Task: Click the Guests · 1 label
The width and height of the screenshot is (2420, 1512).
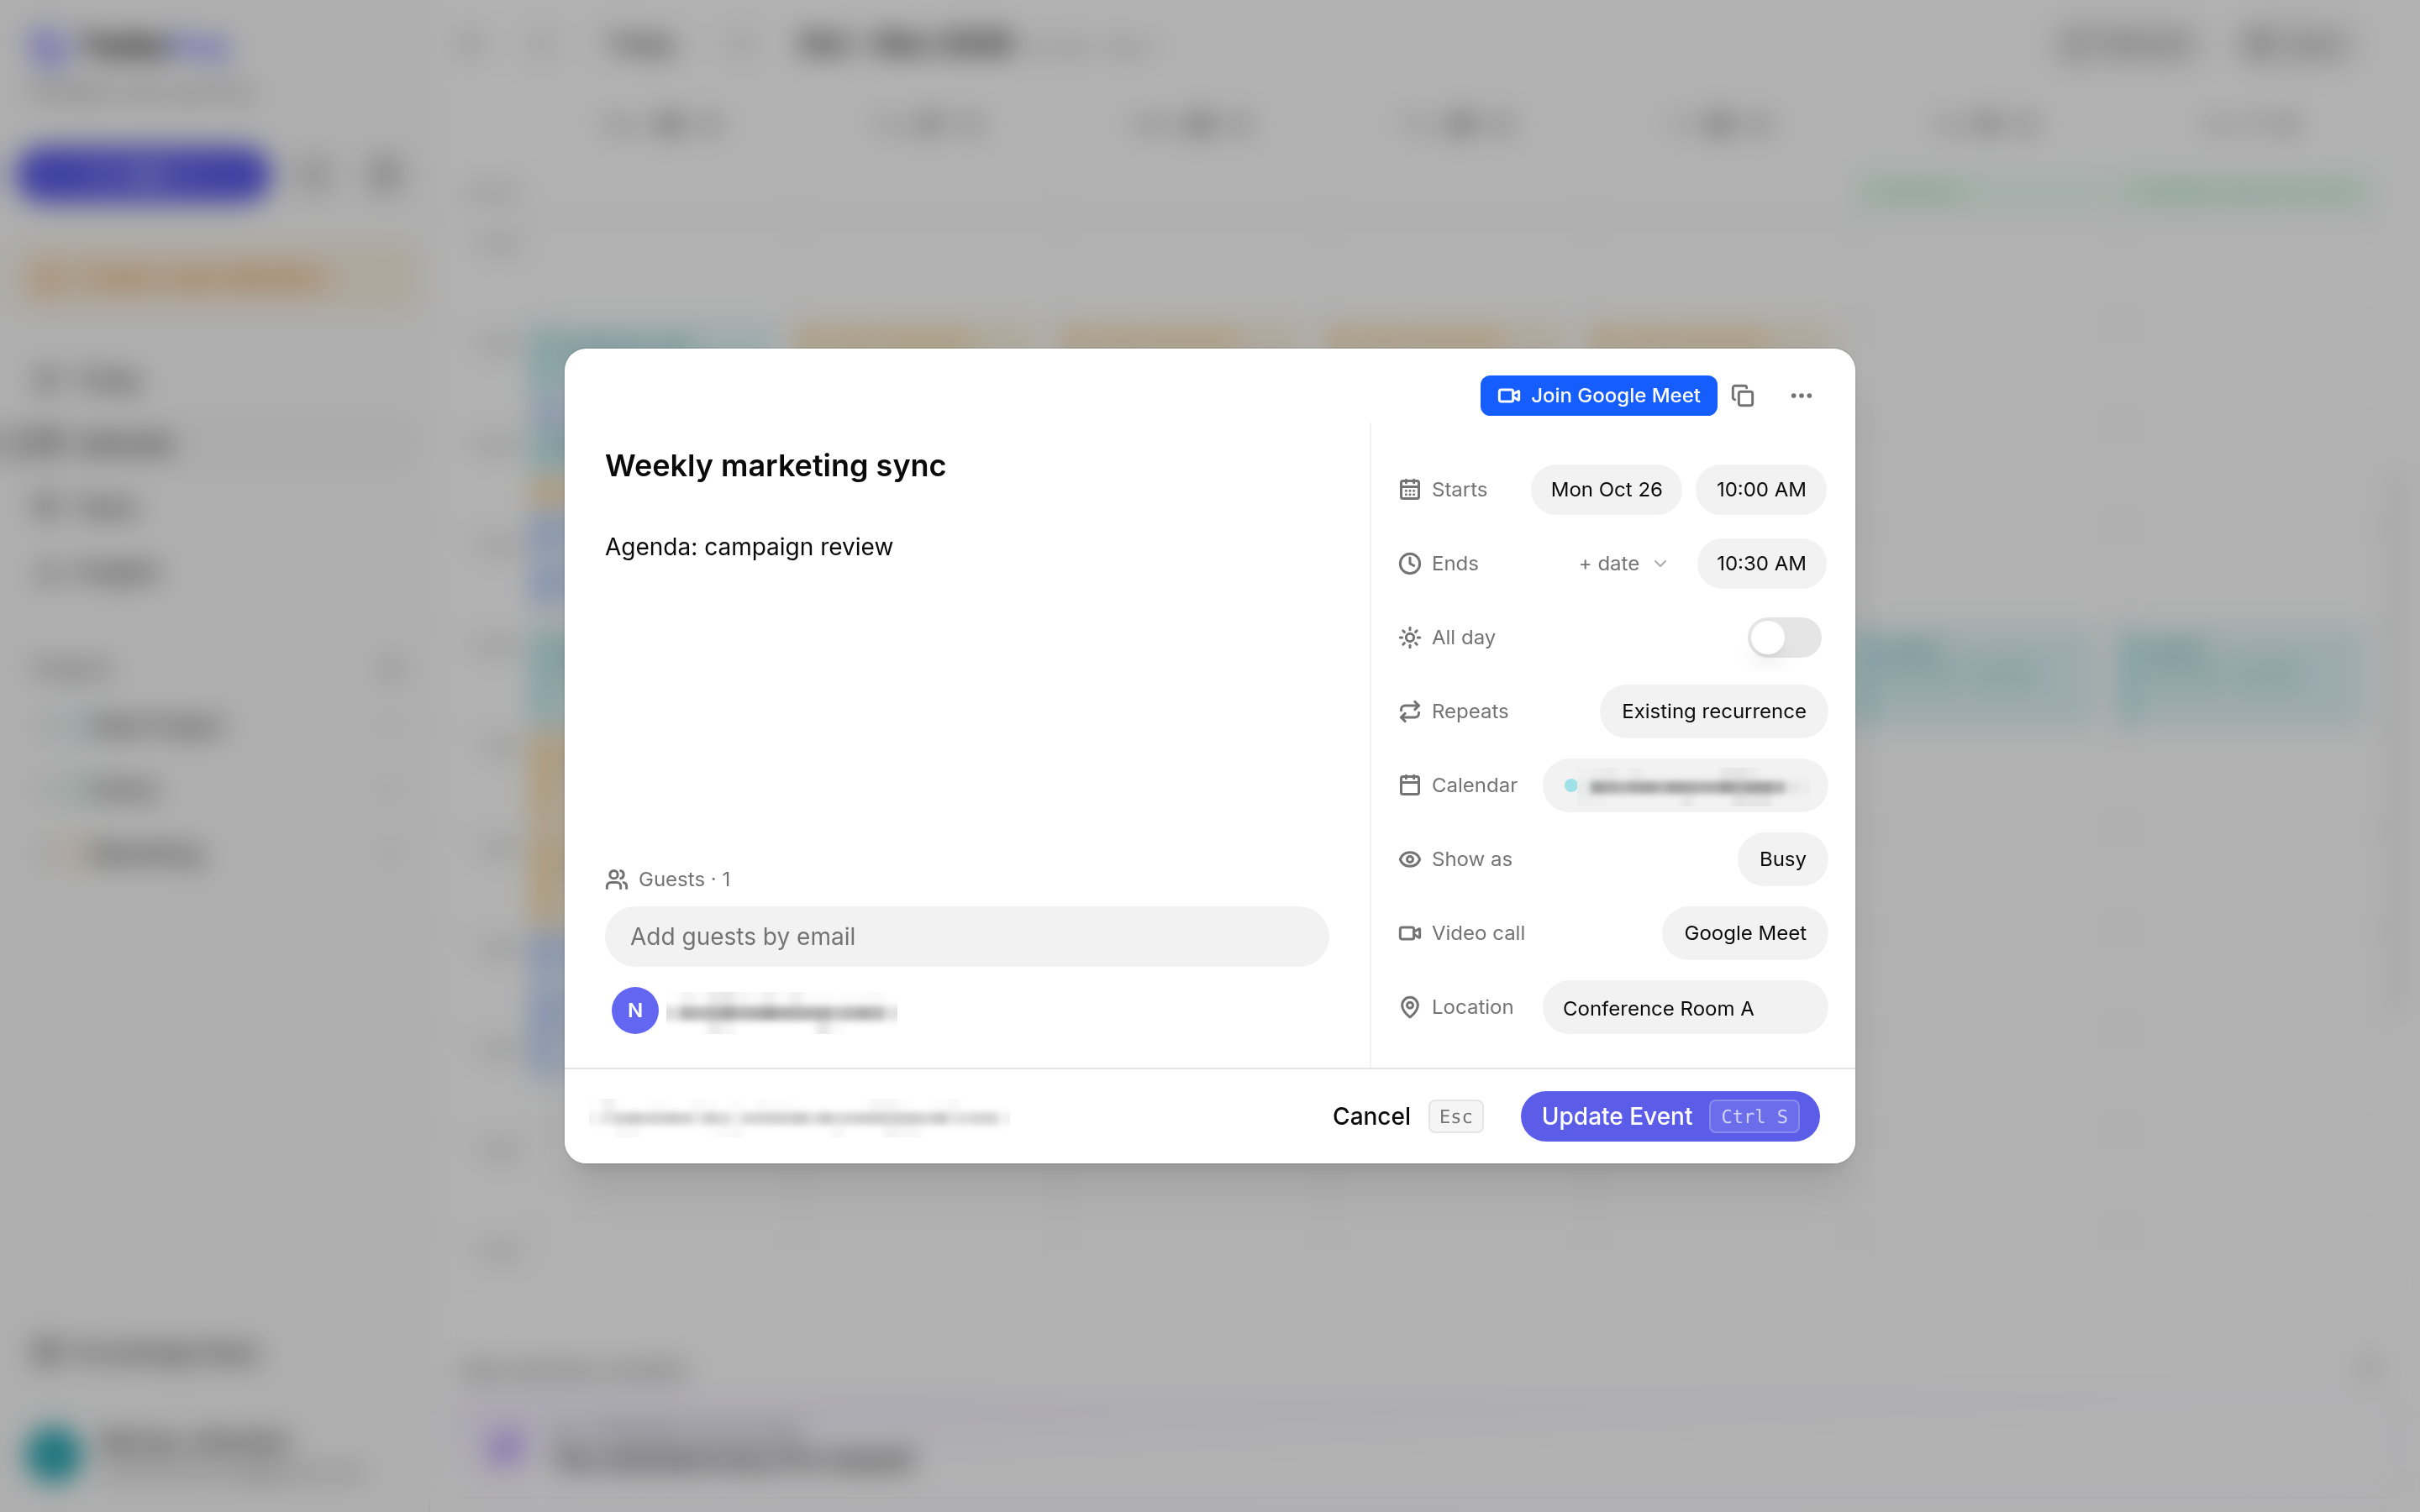Action: pyautogui.click(x=684, y=880)
